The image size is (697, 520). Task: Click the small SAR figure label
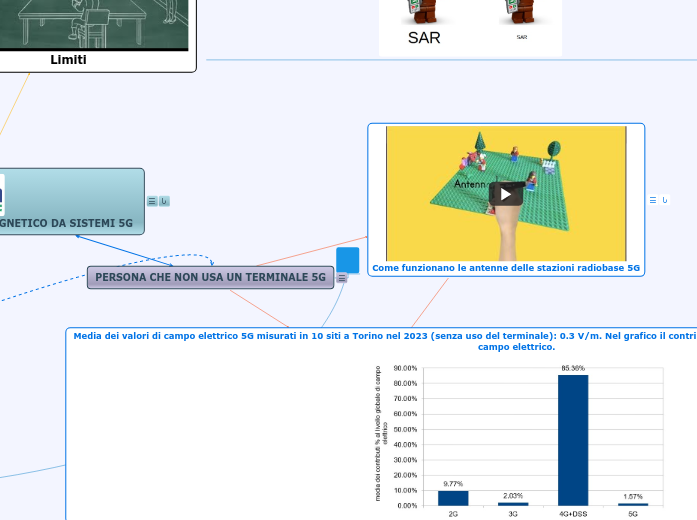tap(522, 37)
